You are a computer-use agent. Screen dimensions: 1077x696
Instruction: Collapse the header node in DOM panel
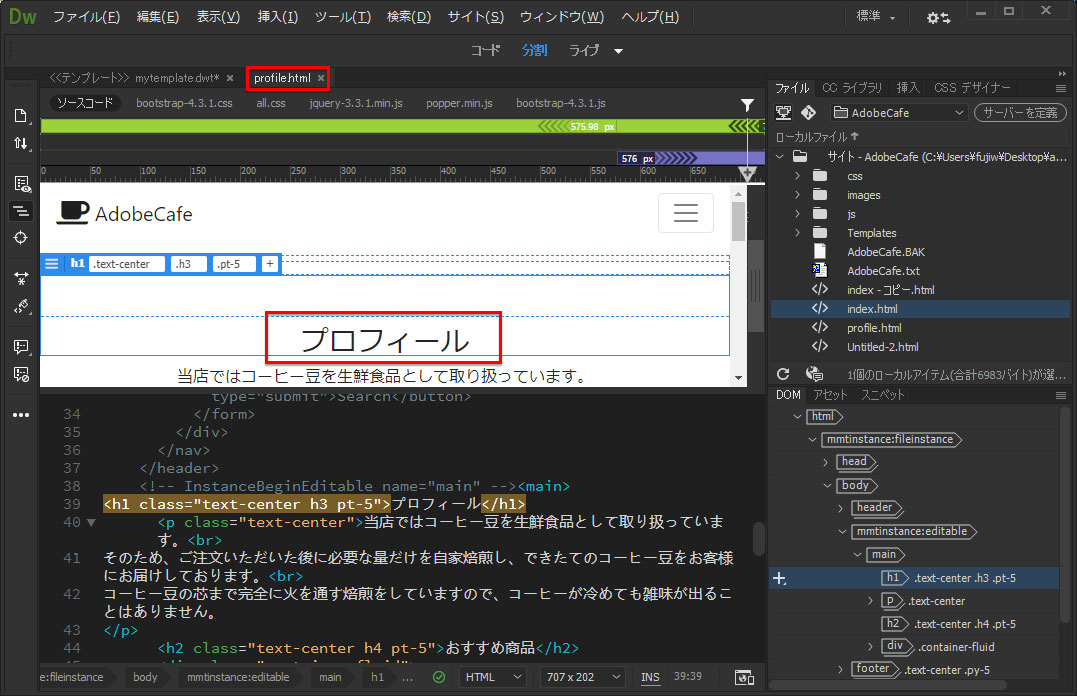[x=839, y=508]
